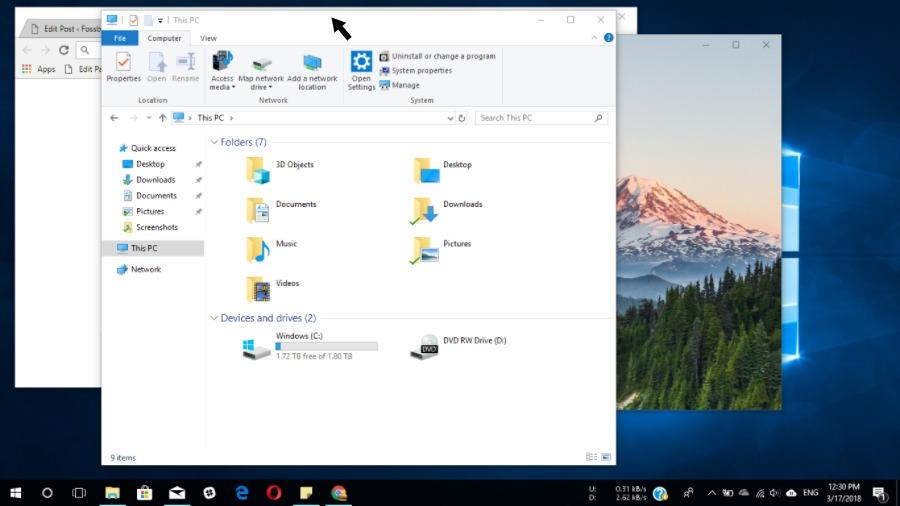
Task: Collapse the Folders (7) section
Action: 214,142
